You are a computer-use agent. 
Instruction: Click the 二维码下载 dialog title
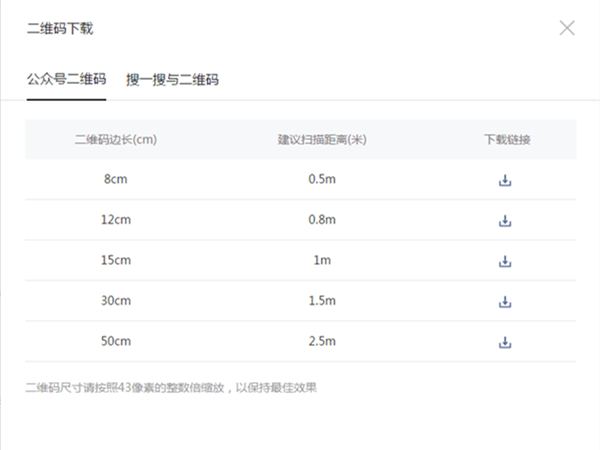pos(60,29)
